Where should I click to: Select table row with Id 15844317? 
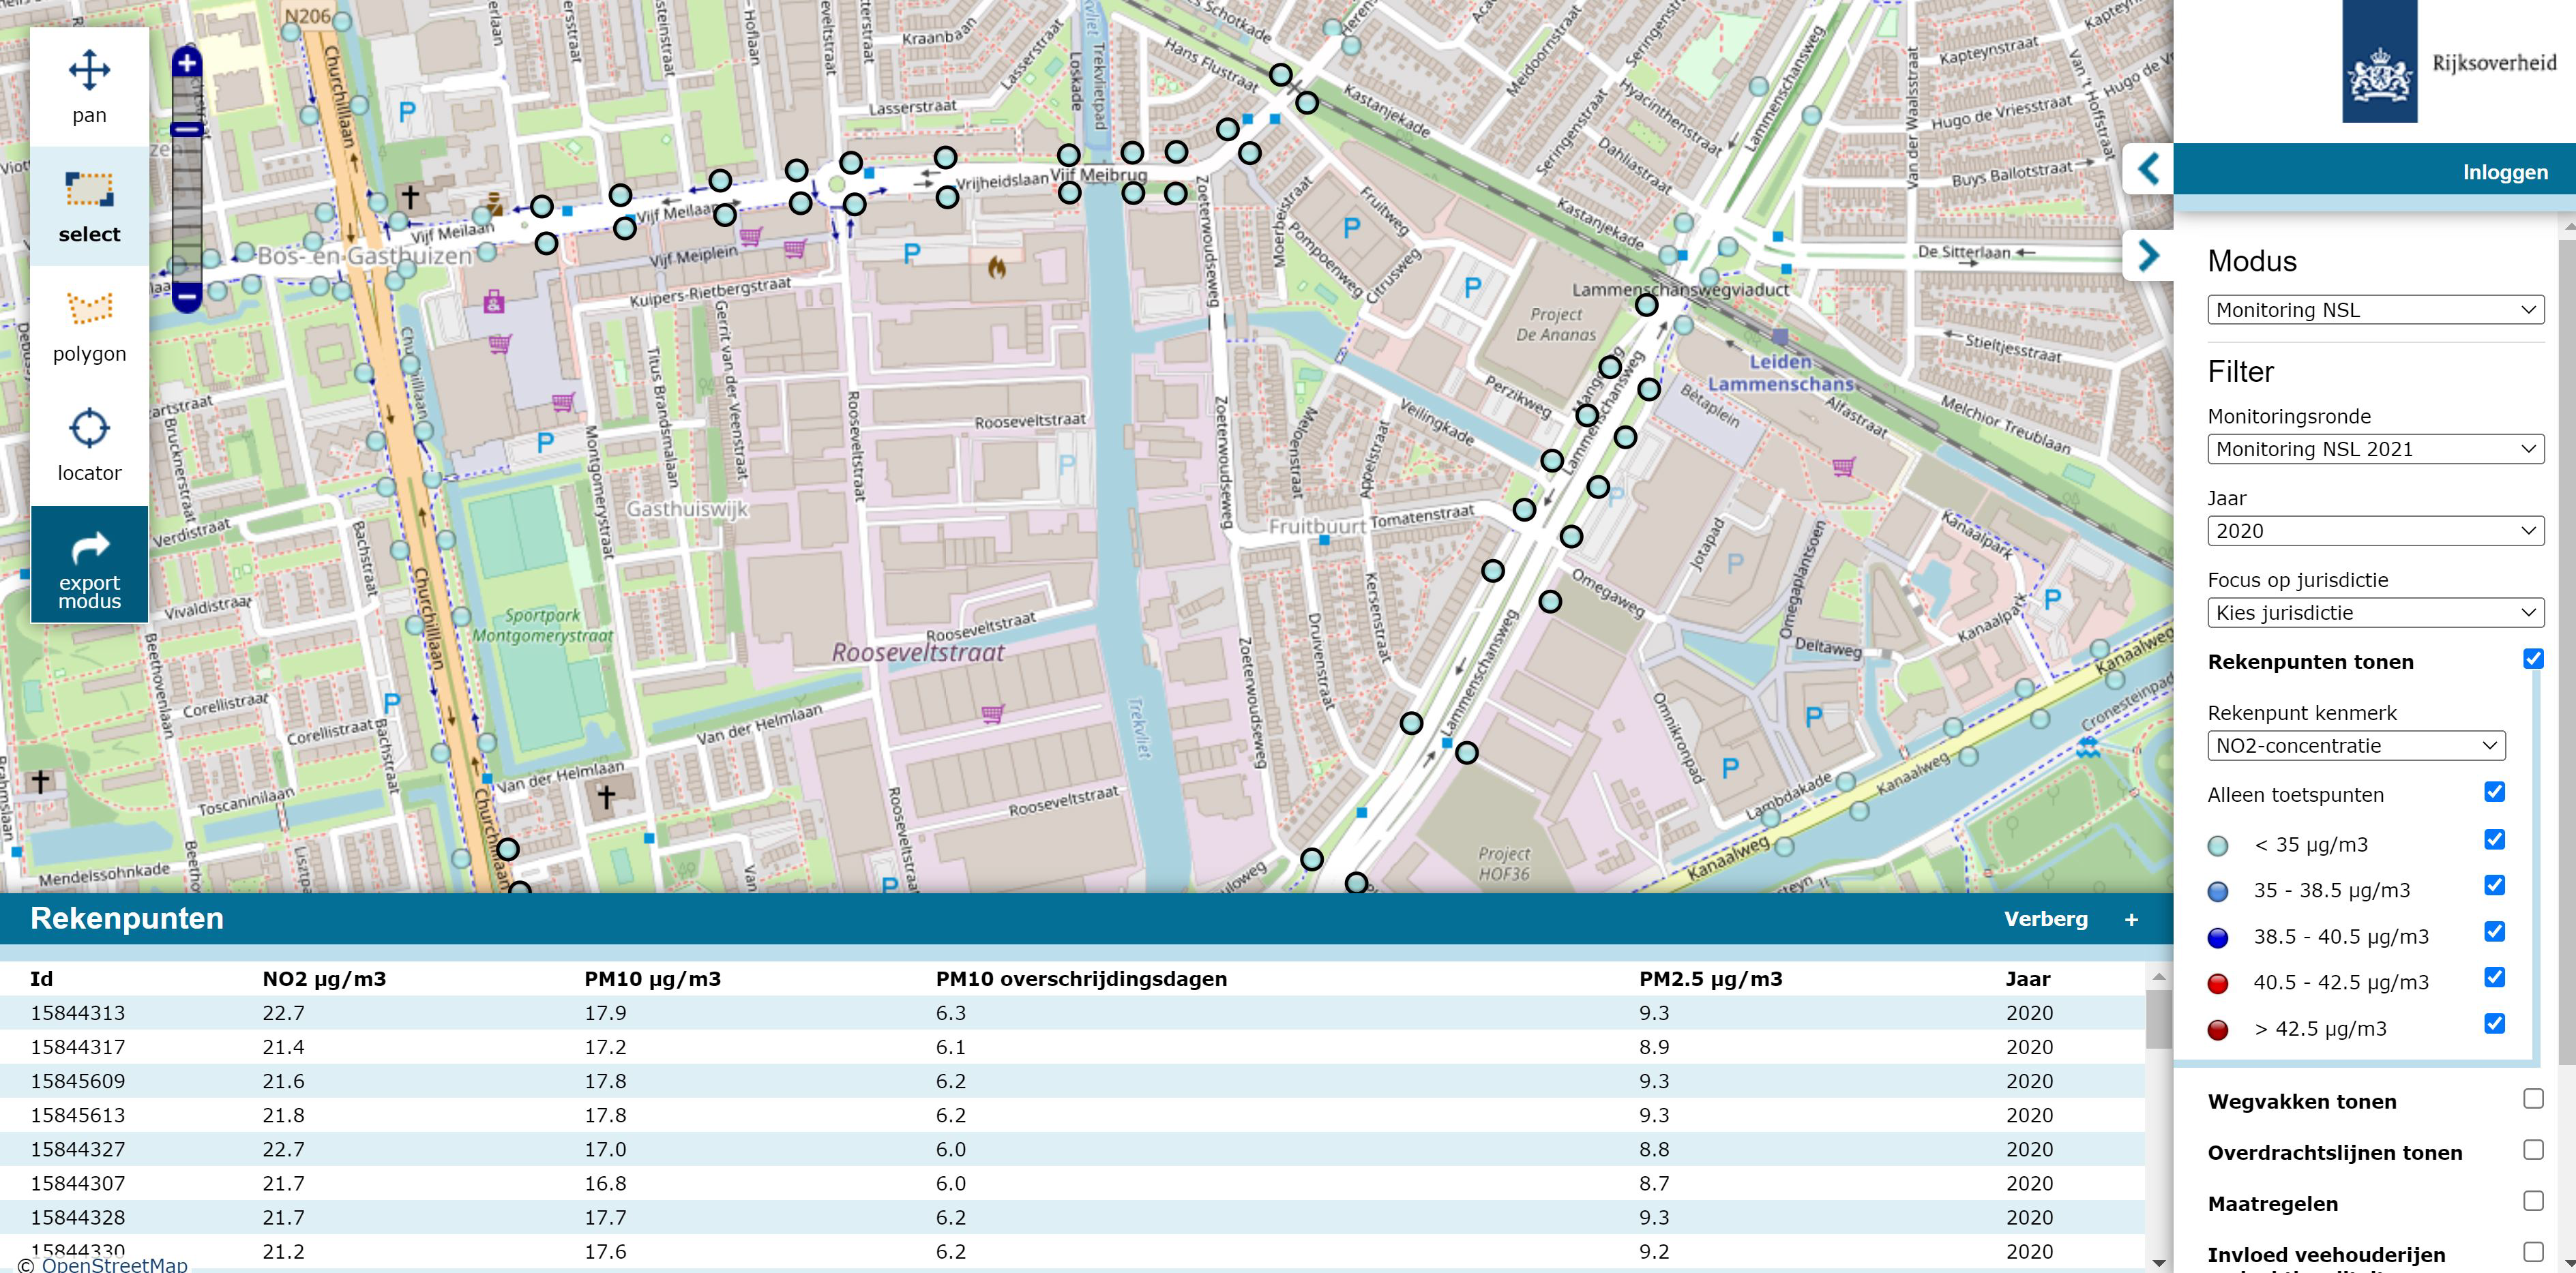[x=1072, y=1047]
